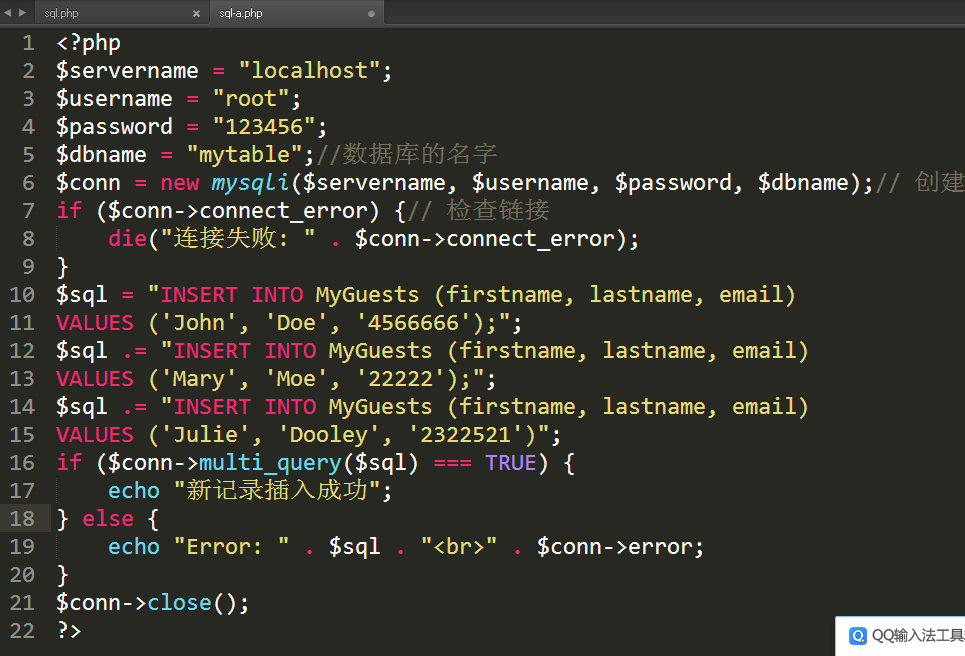This screenshot has width=965, height=656.
Task: Click 'John' in the VALUES line
Action: tap(199, 323)
